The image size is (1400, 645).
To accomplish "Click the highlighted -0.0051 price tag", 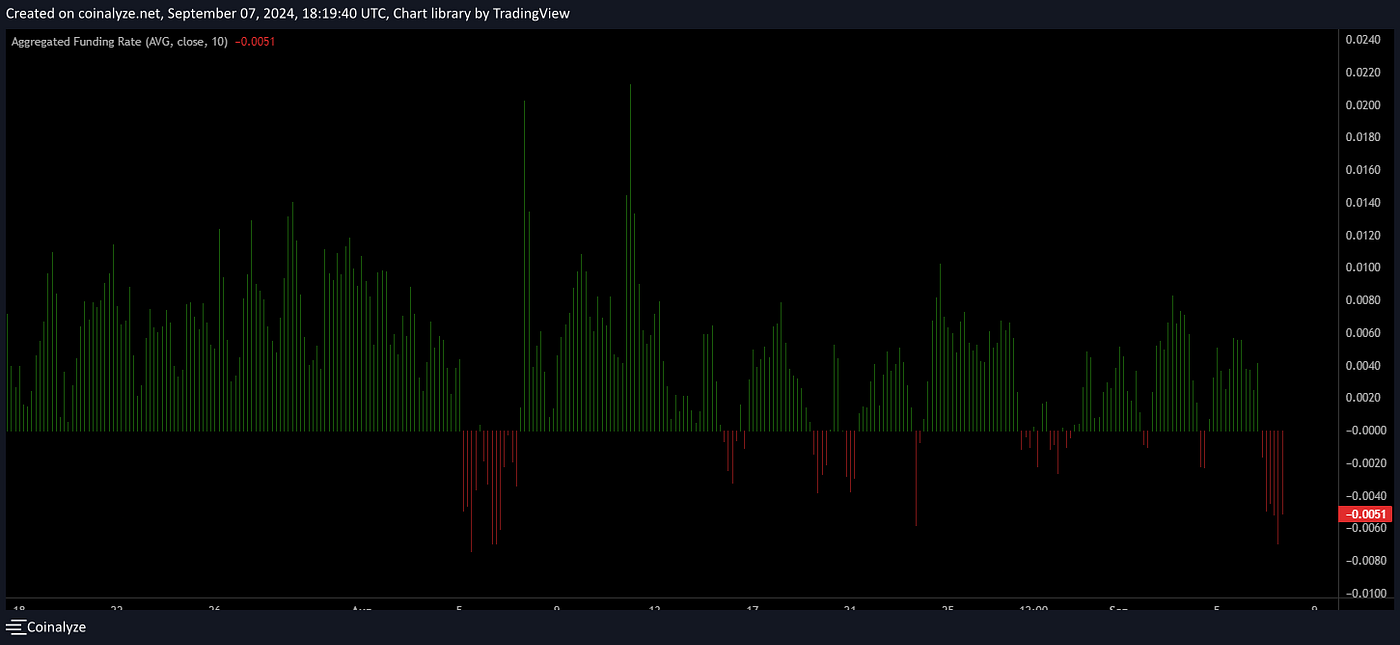I will [x=1367, y=512].
